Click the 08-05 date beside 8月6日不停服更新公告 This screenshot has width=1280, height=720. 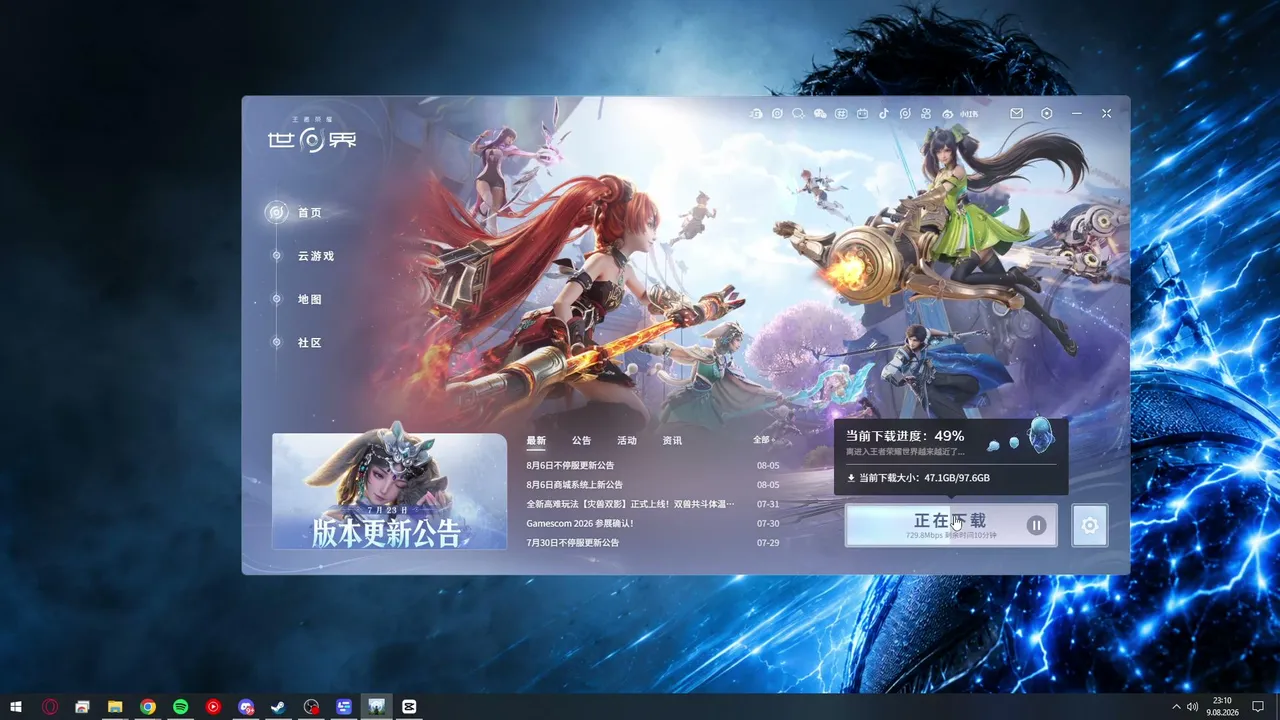(768, 466)
